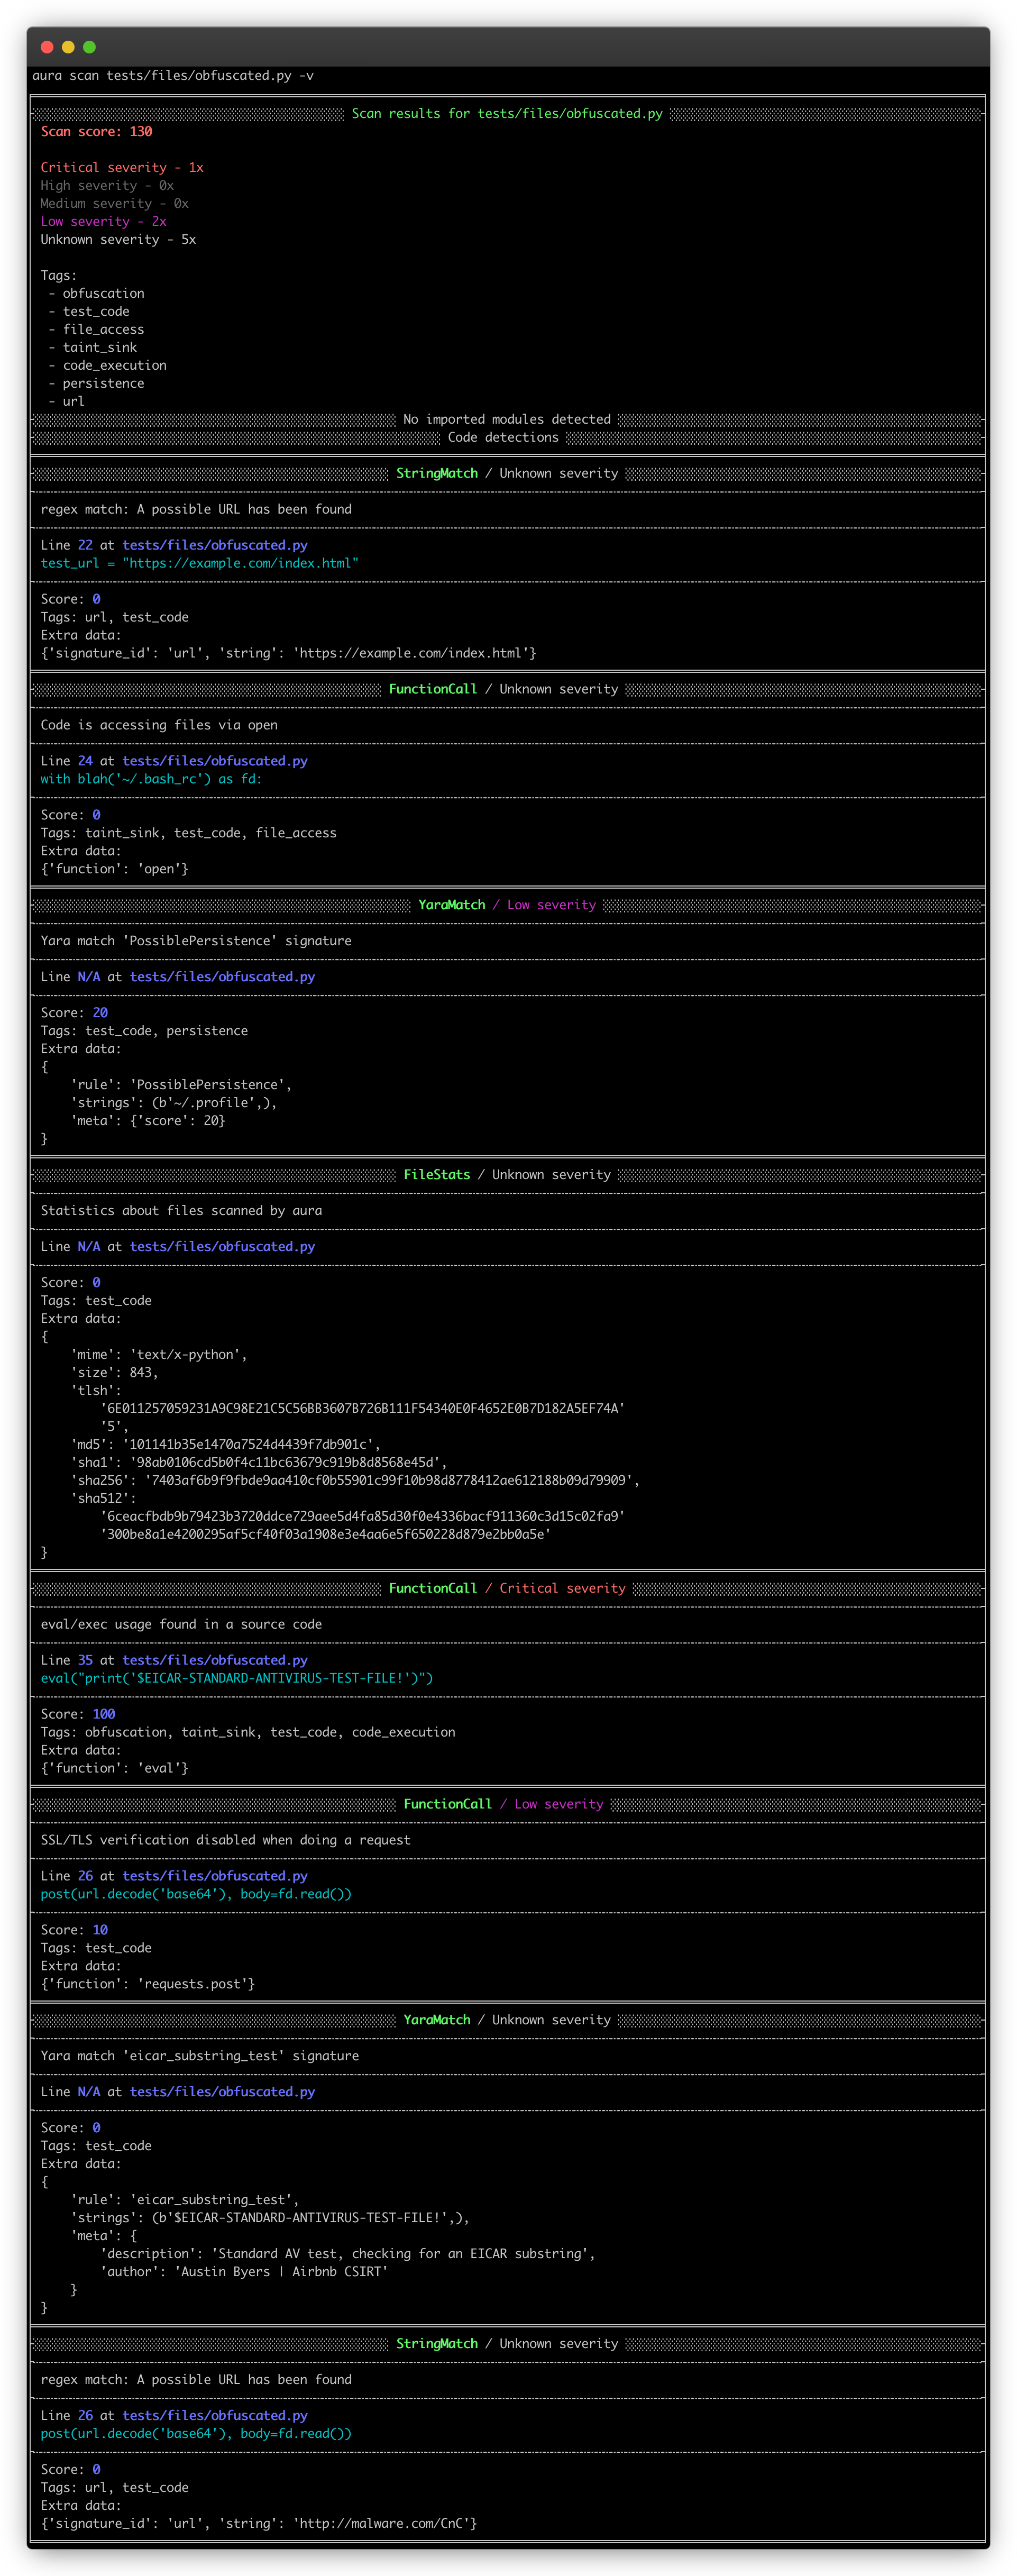Click the 'No imported modules detected' header
Image resolution: width=1017 pixels, height=2576 pixels.
click(x=506, y=420)
